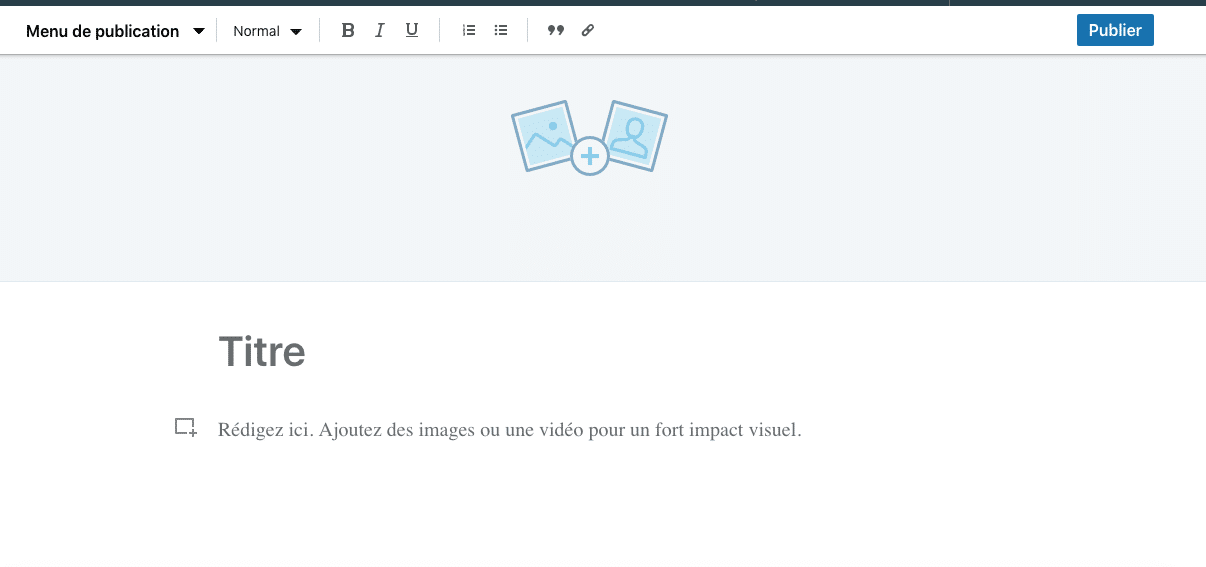Add a cover image via photo icon
Viewport: 1206px width, 567px height.
click(x=590, y=137)
